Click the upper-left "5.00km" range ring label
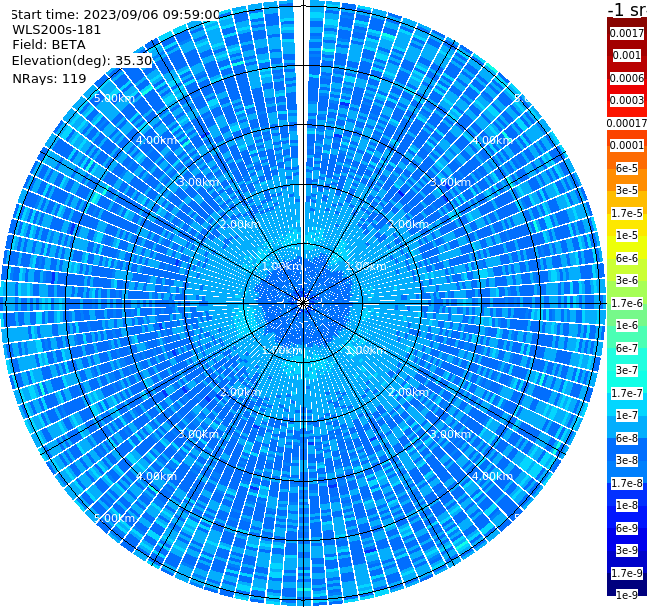Image resolution: width=647 pixels, height=607 pixels. click(x=114, y=98)
